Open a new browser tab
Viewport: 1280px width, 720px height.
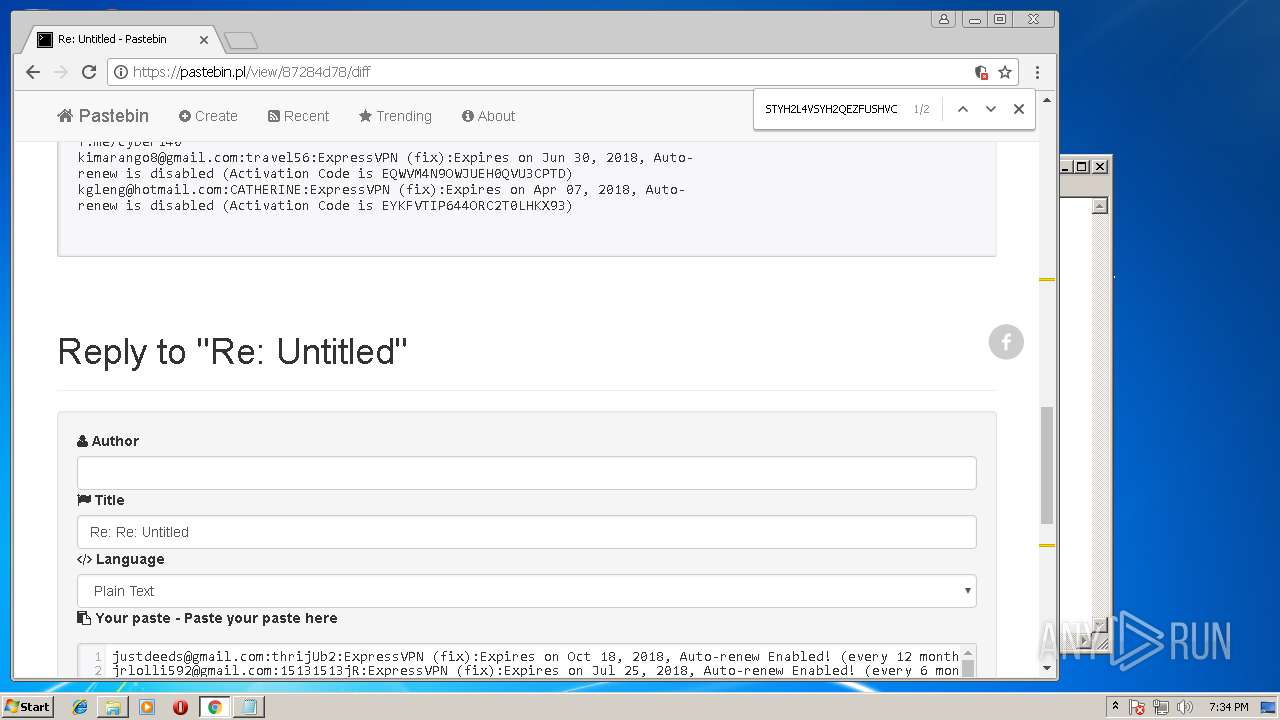point(241,40)
